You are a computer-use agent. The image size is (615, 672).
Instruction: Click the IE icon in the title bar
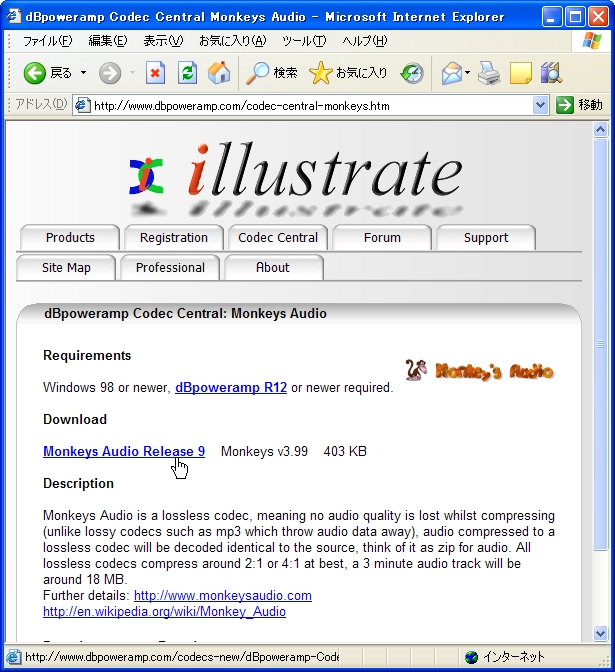click(x=13, y=16)
